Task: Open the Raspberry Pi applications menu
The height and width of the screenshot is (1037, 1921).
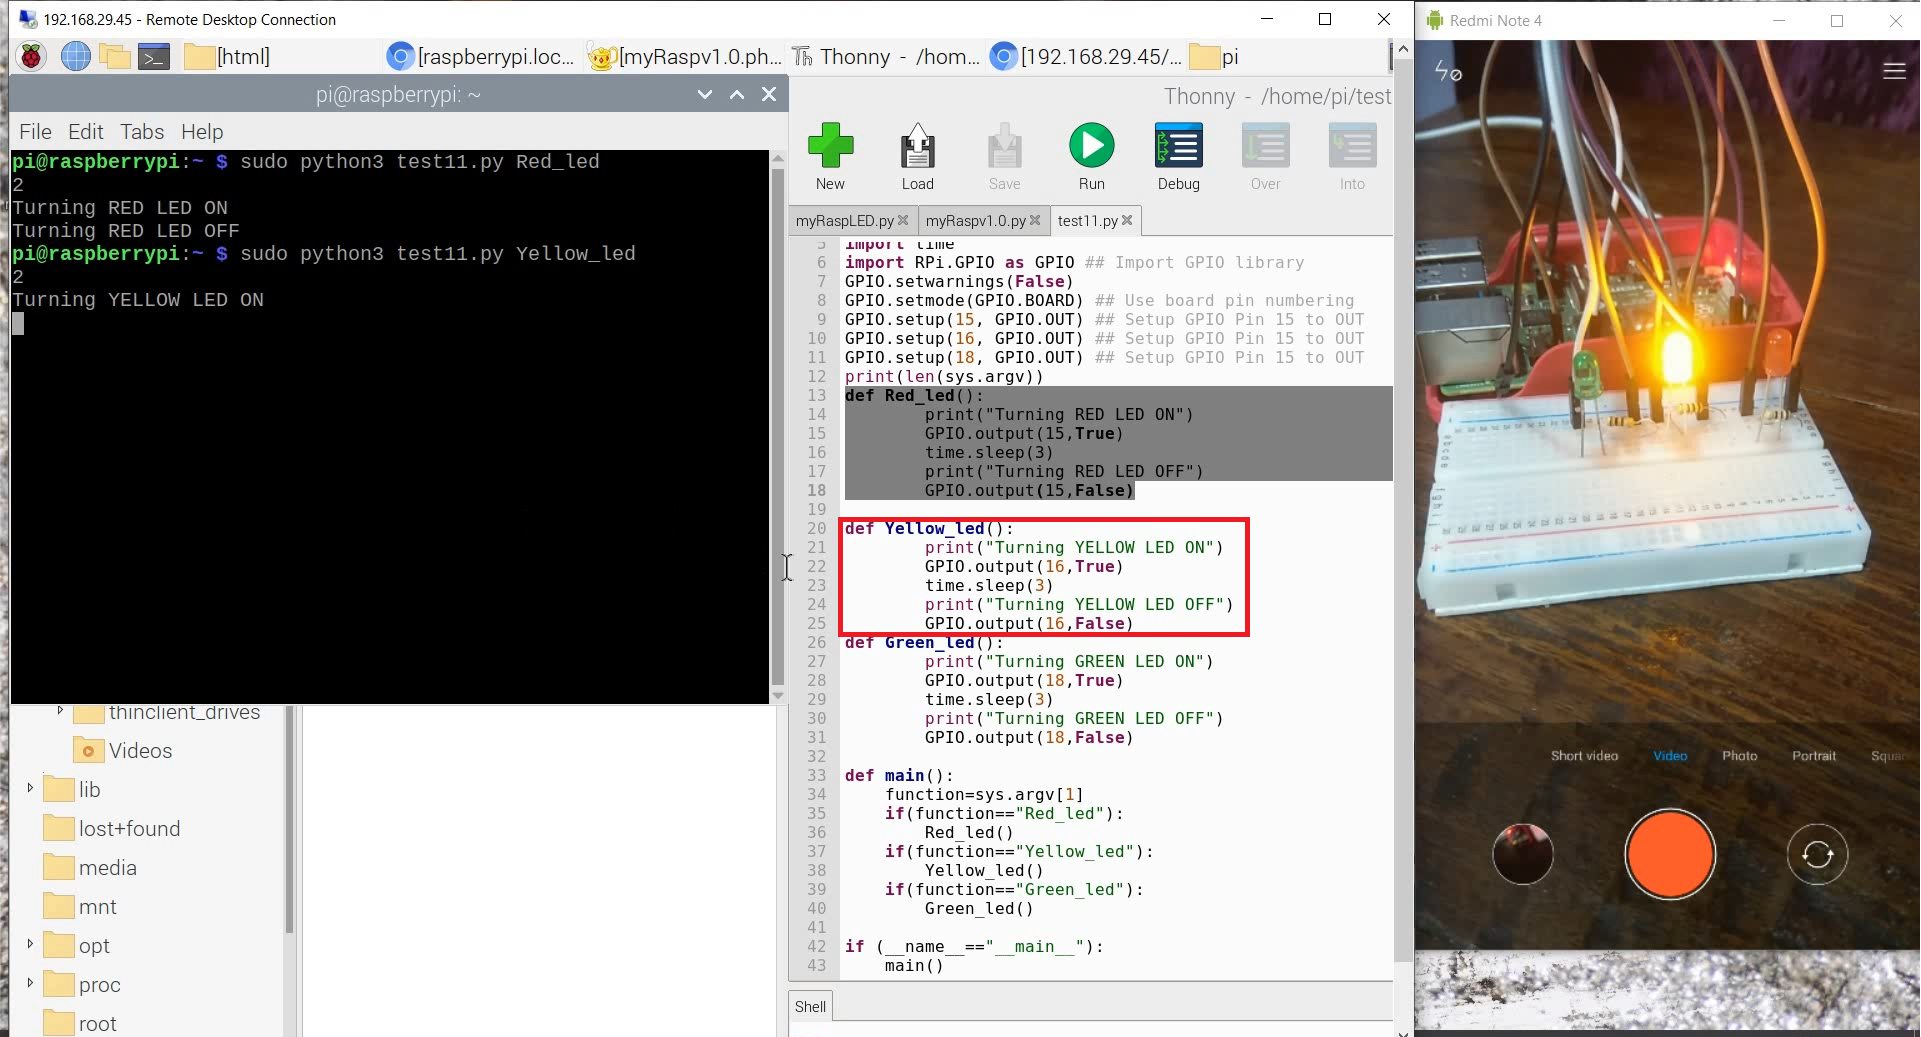Action: (31, 56)
